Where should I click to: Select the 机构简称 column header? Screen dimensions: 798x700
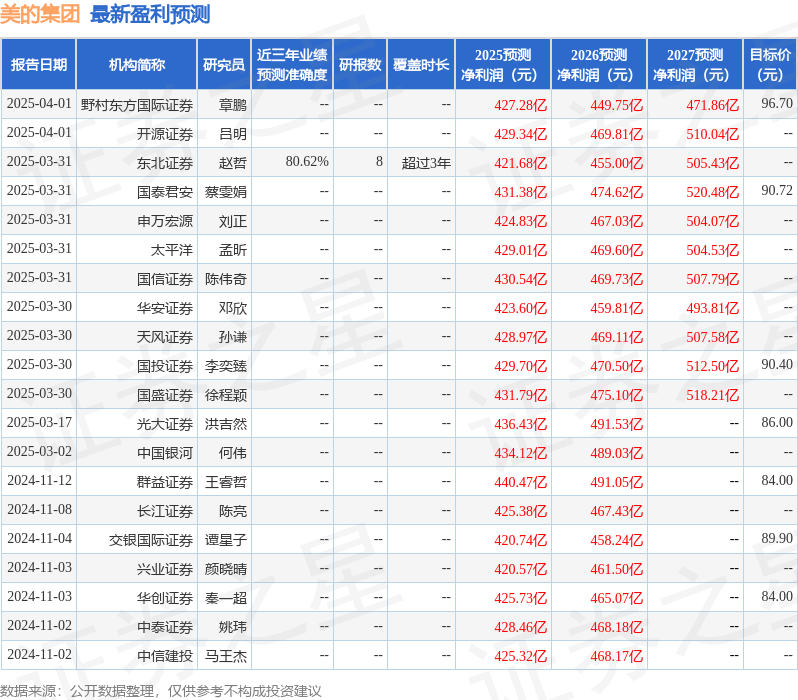click(x=136, y=65)
